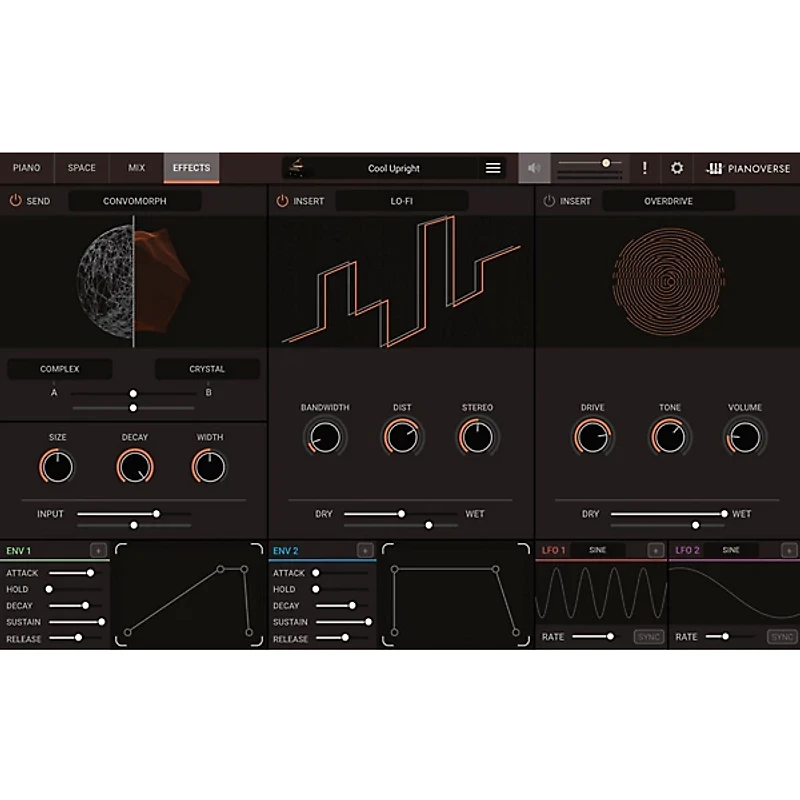This screenshot has height=800, width=800.
Task: Open the settings gear icon
Action: pyautogui.click(x=678, y=168)
